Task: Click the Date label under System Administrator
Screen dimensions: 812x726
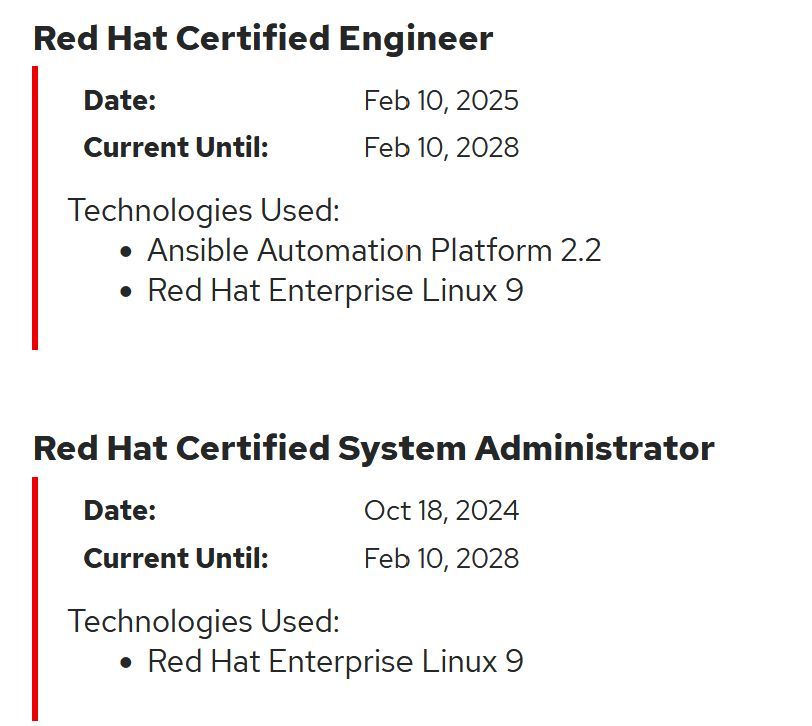Action: coord(120,511)
